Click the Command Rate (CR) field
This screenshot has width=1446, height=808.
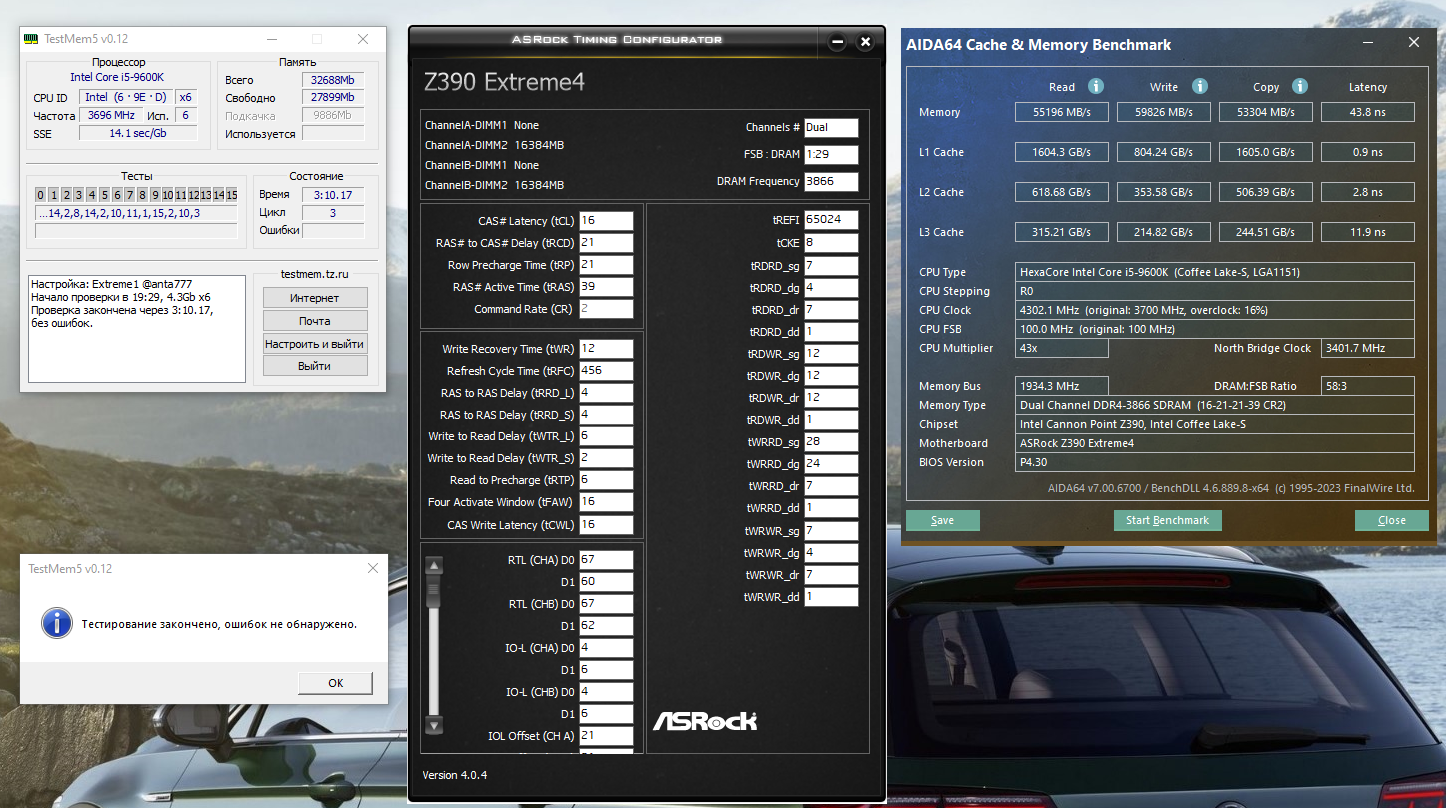(606, 309)
